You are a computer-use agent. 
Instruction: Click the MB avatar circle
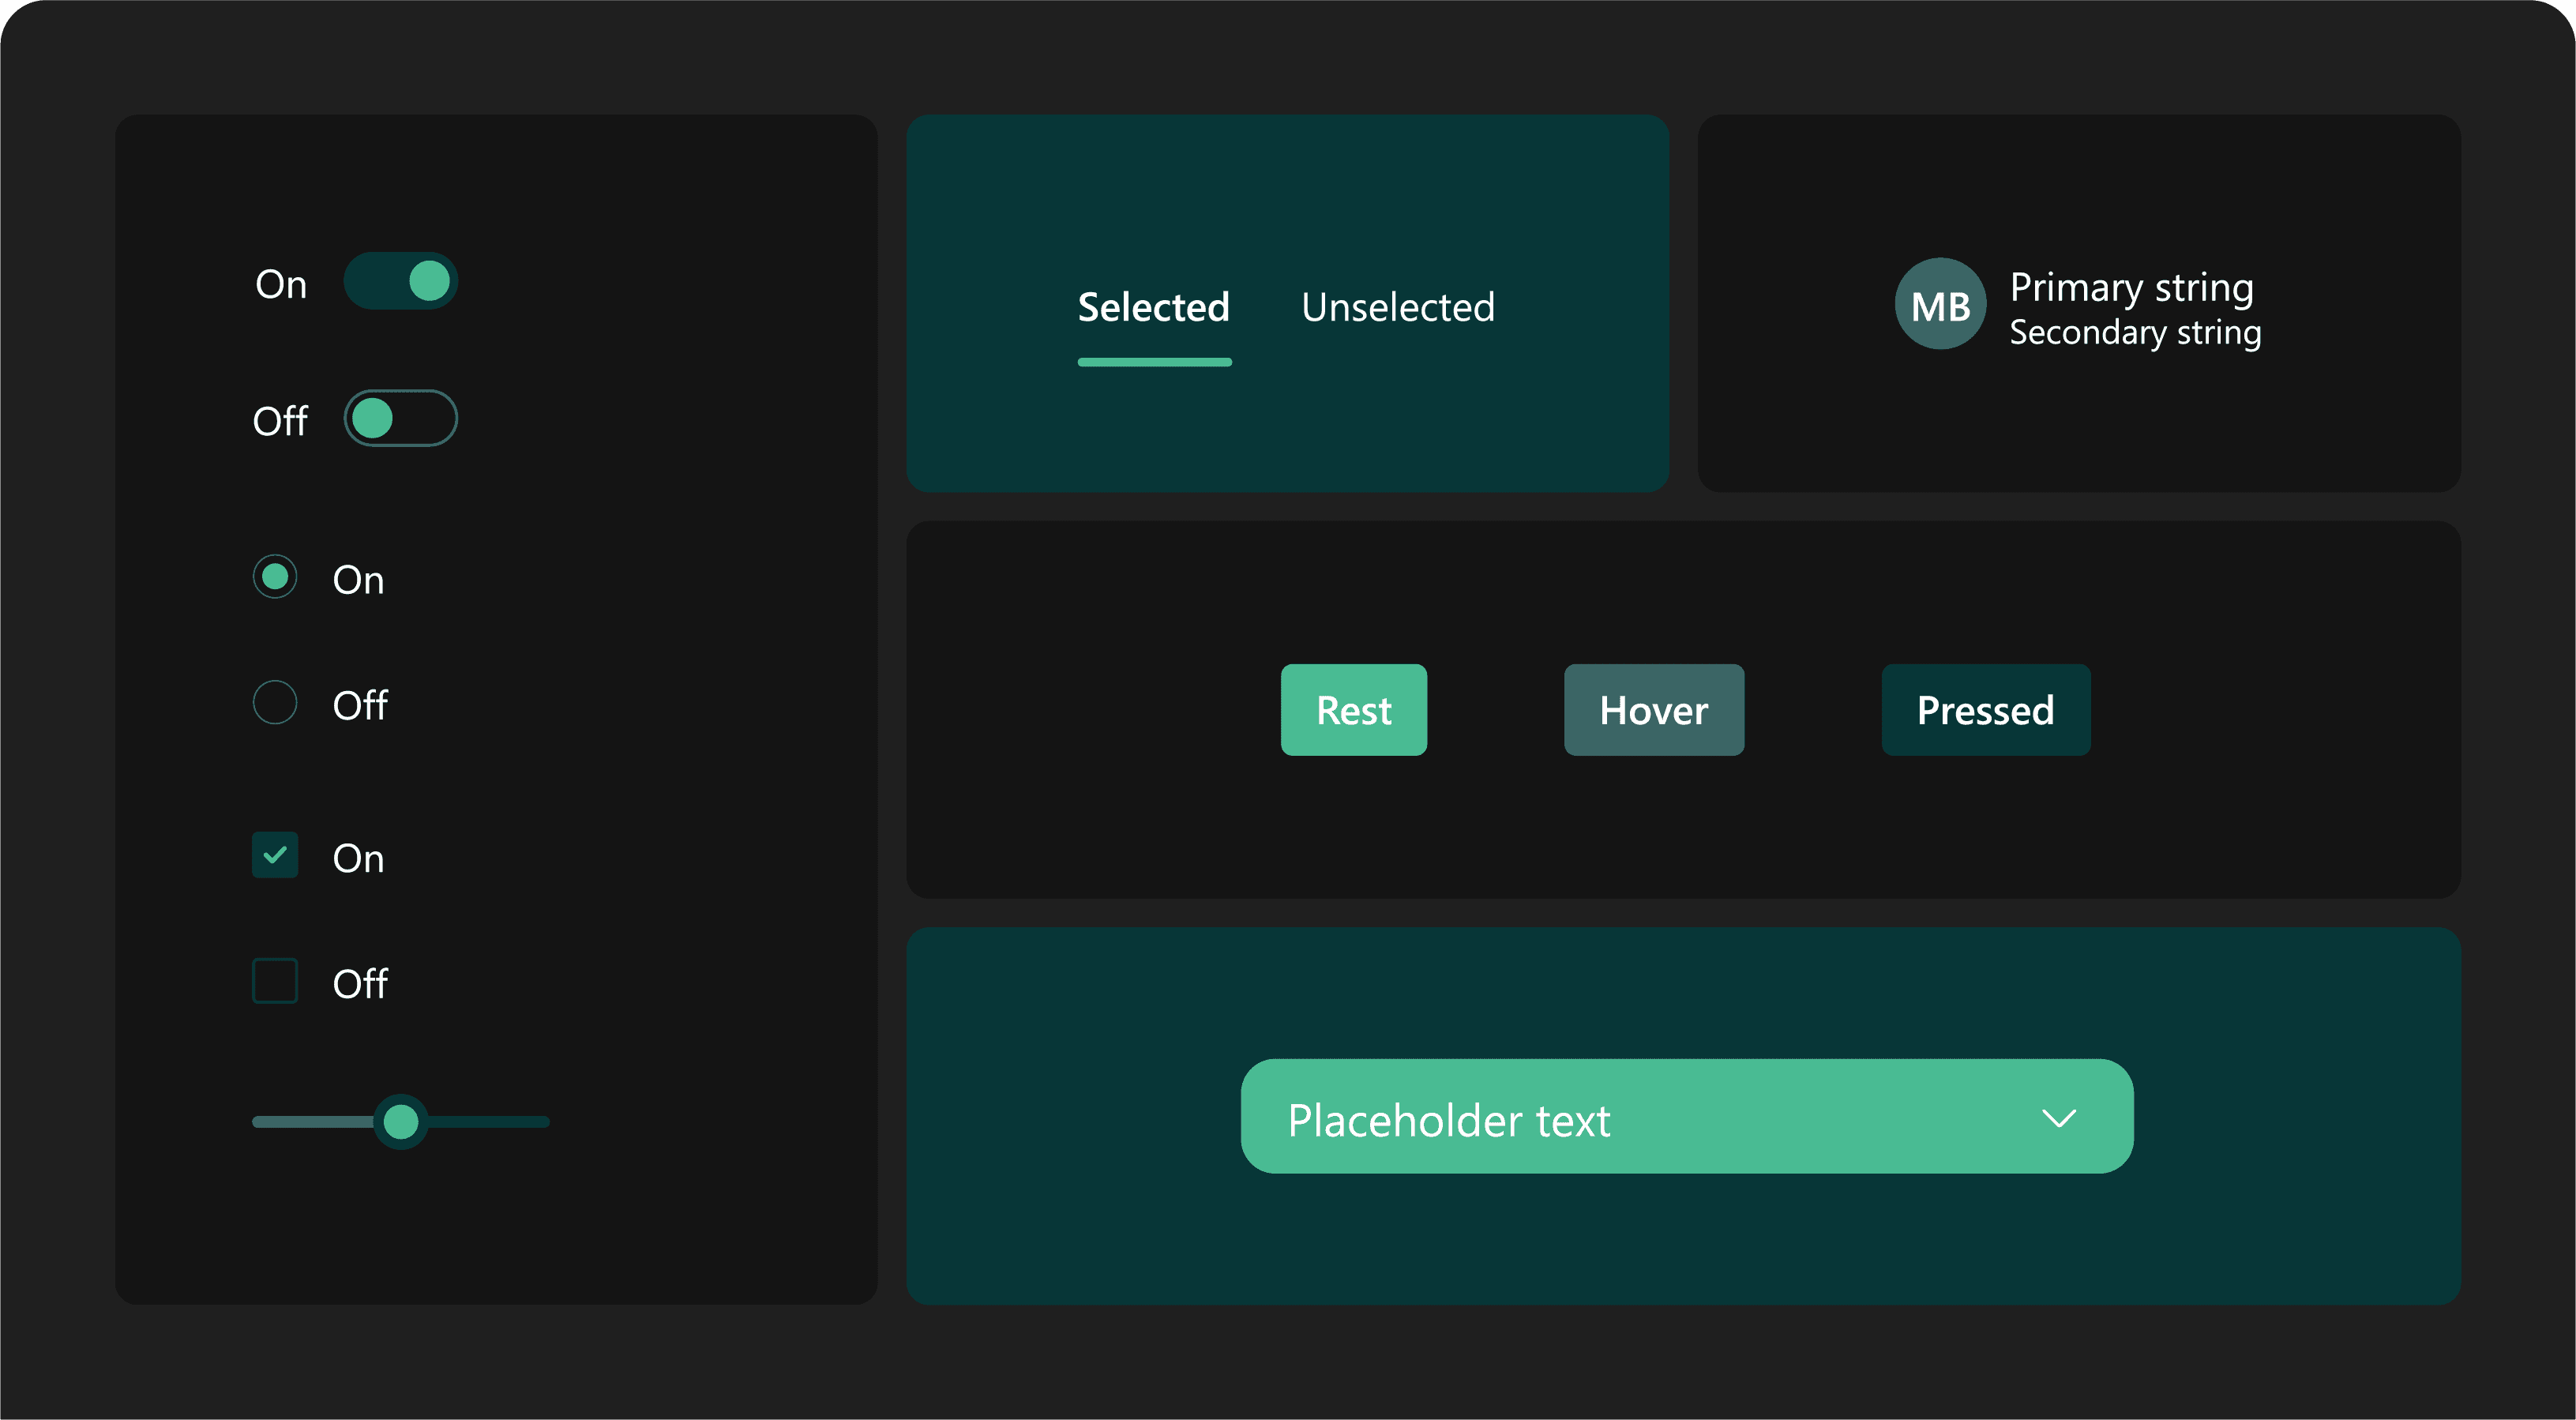[1939, 304]
